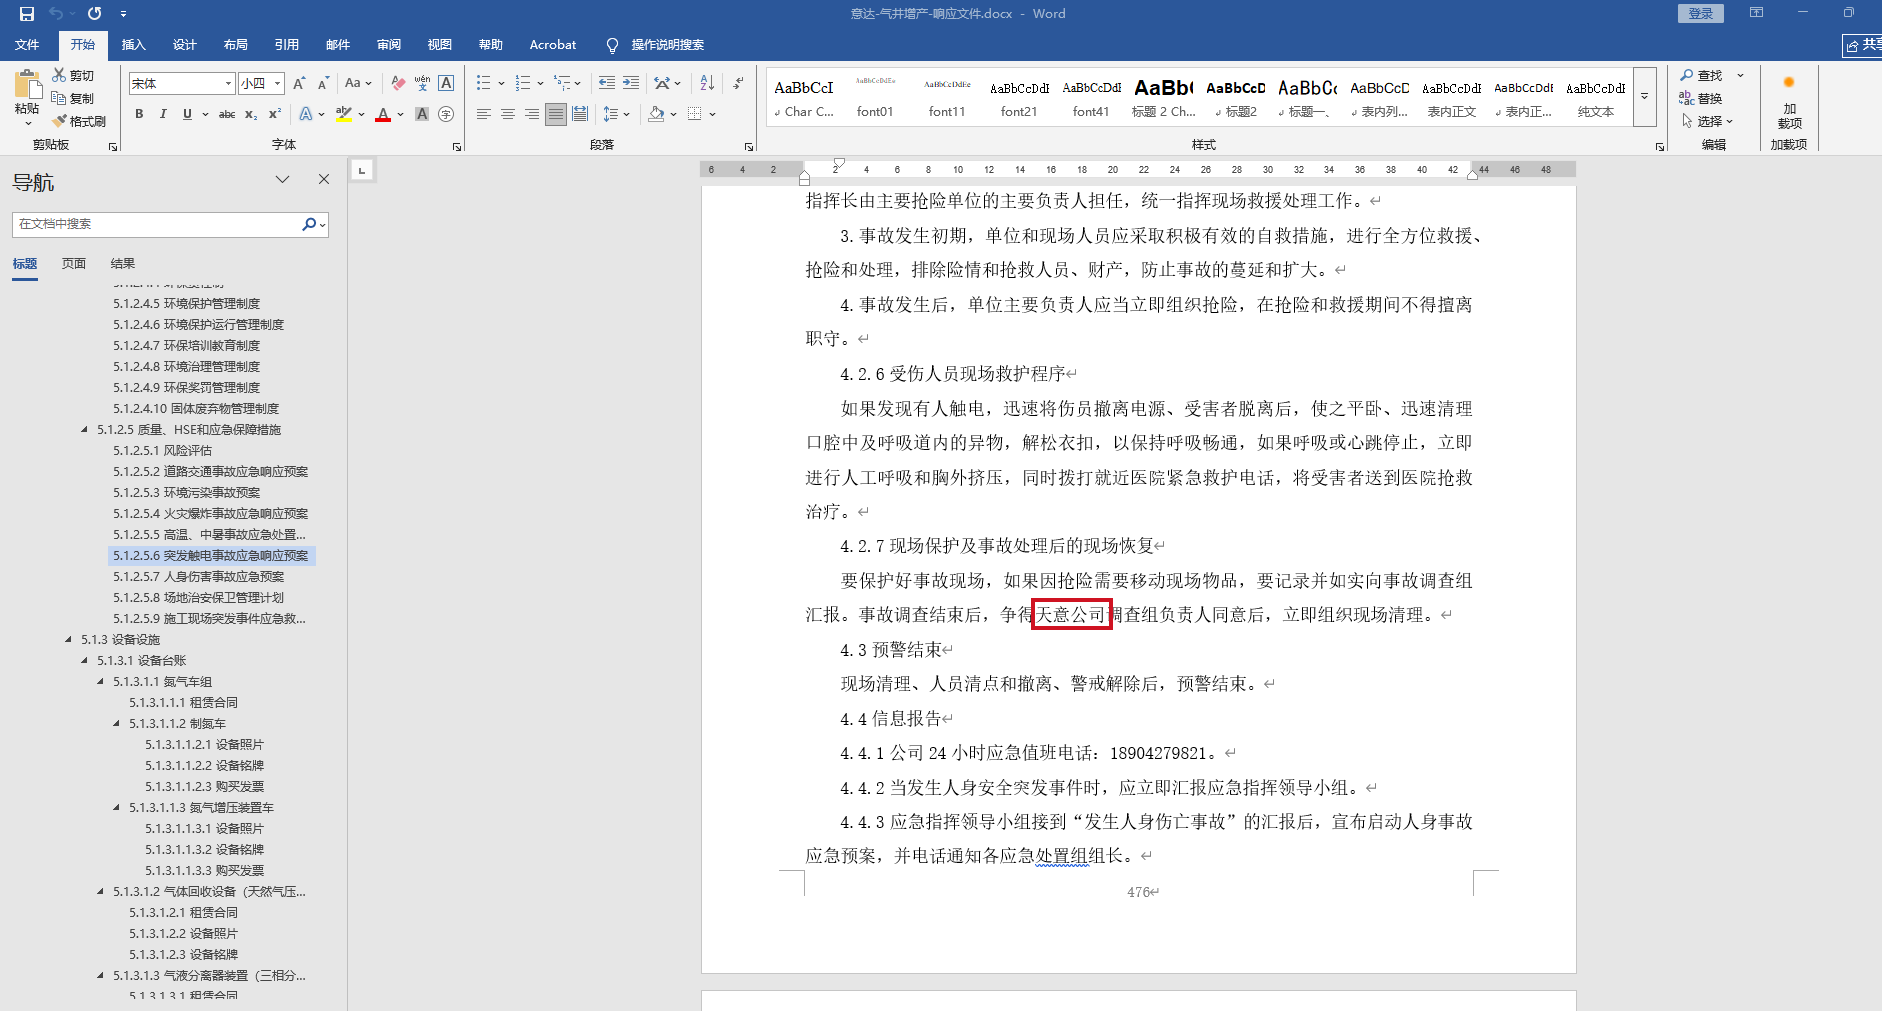Increase the paragraph indent

pyautogui.click(x=631, y=84)
